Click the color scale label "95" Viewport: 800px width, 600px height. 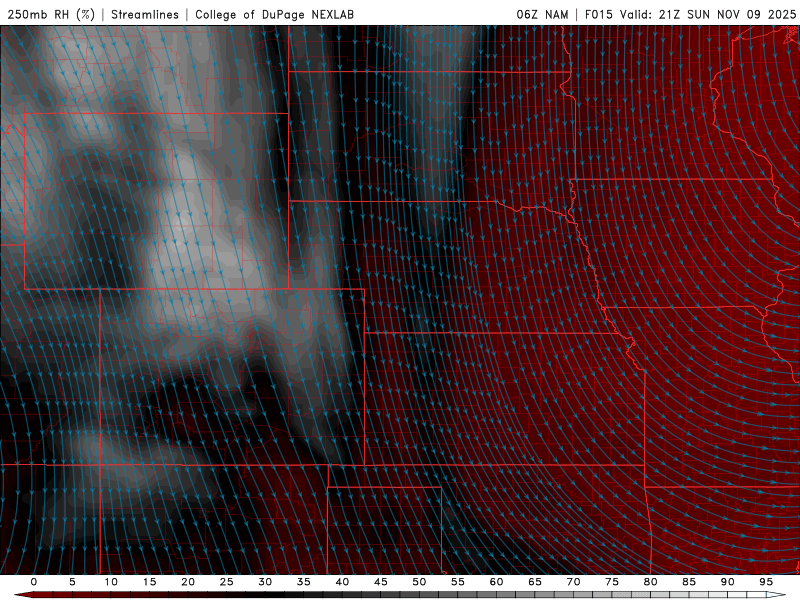tap(766, 582)
